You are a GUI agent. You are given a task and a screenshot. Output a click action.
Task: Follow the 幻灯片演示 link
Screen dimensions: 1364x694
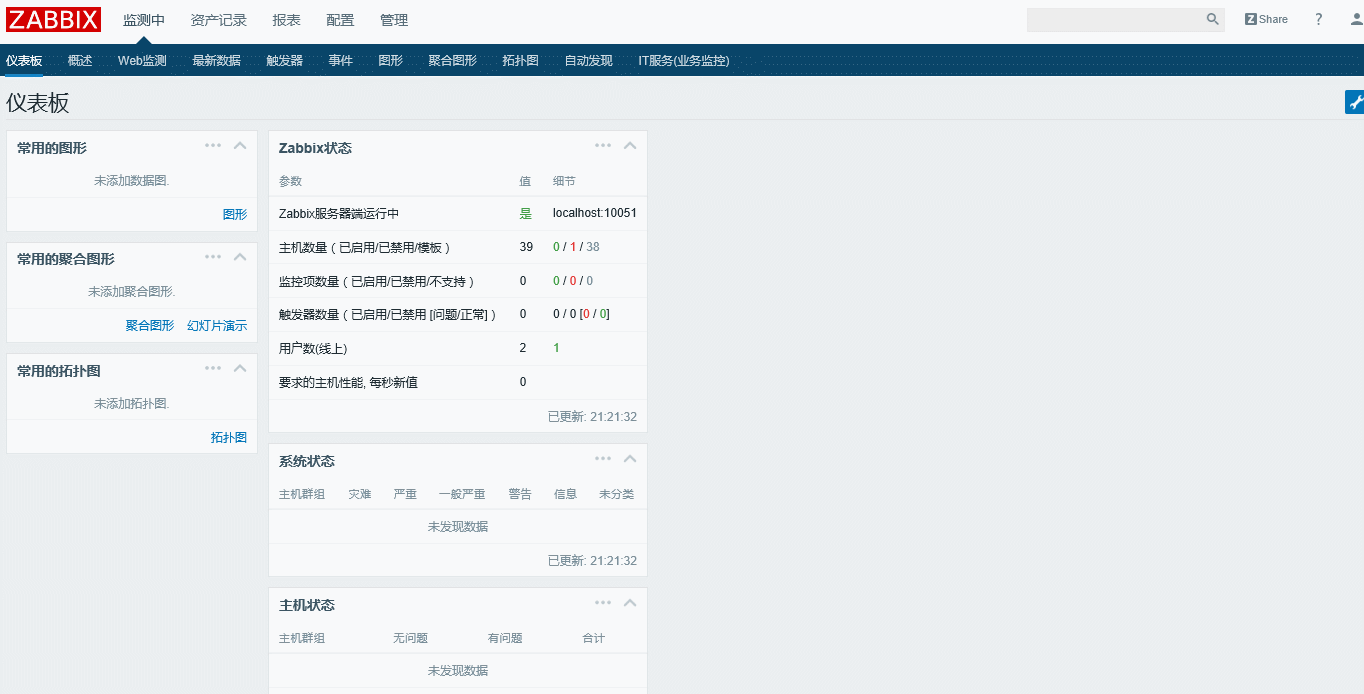pos(217,325)
